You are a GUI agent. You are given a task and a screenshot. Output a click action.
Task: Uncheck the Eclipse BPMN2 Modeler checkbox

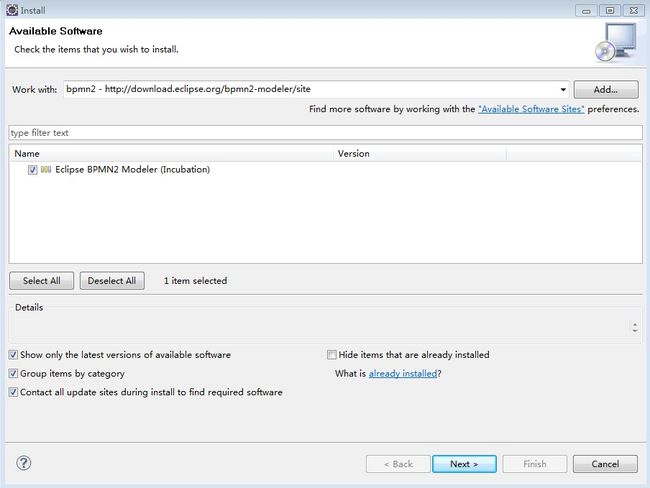tap(32, 170)
